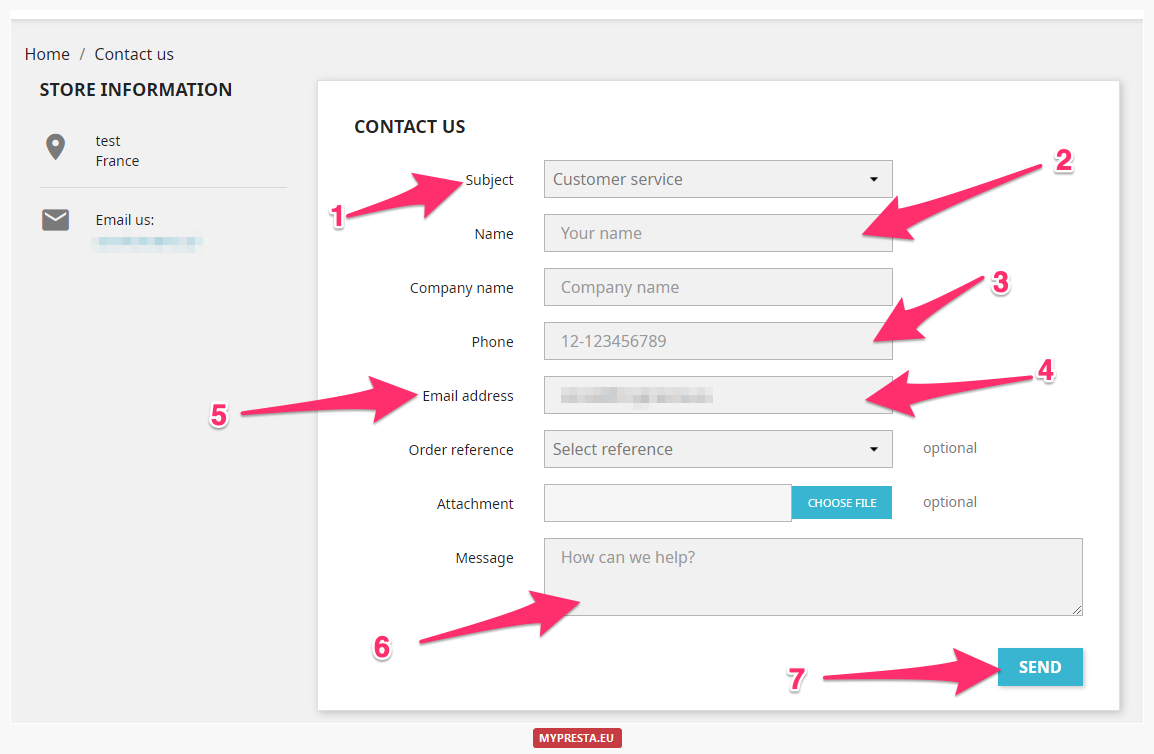Click the Subject label next to arrow 1

click(489, 180)
